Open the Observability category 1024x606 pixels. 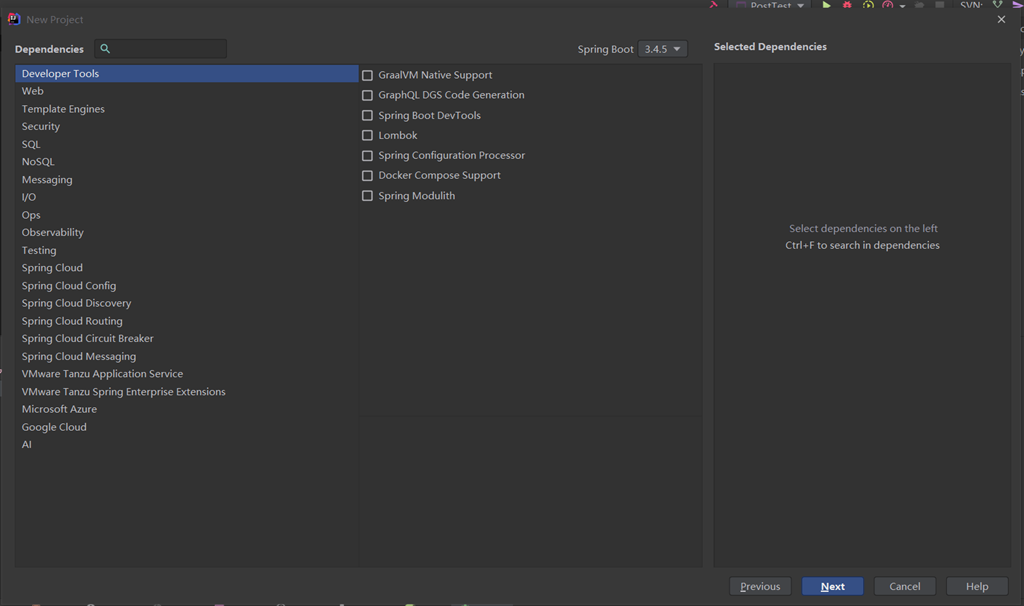187,232
